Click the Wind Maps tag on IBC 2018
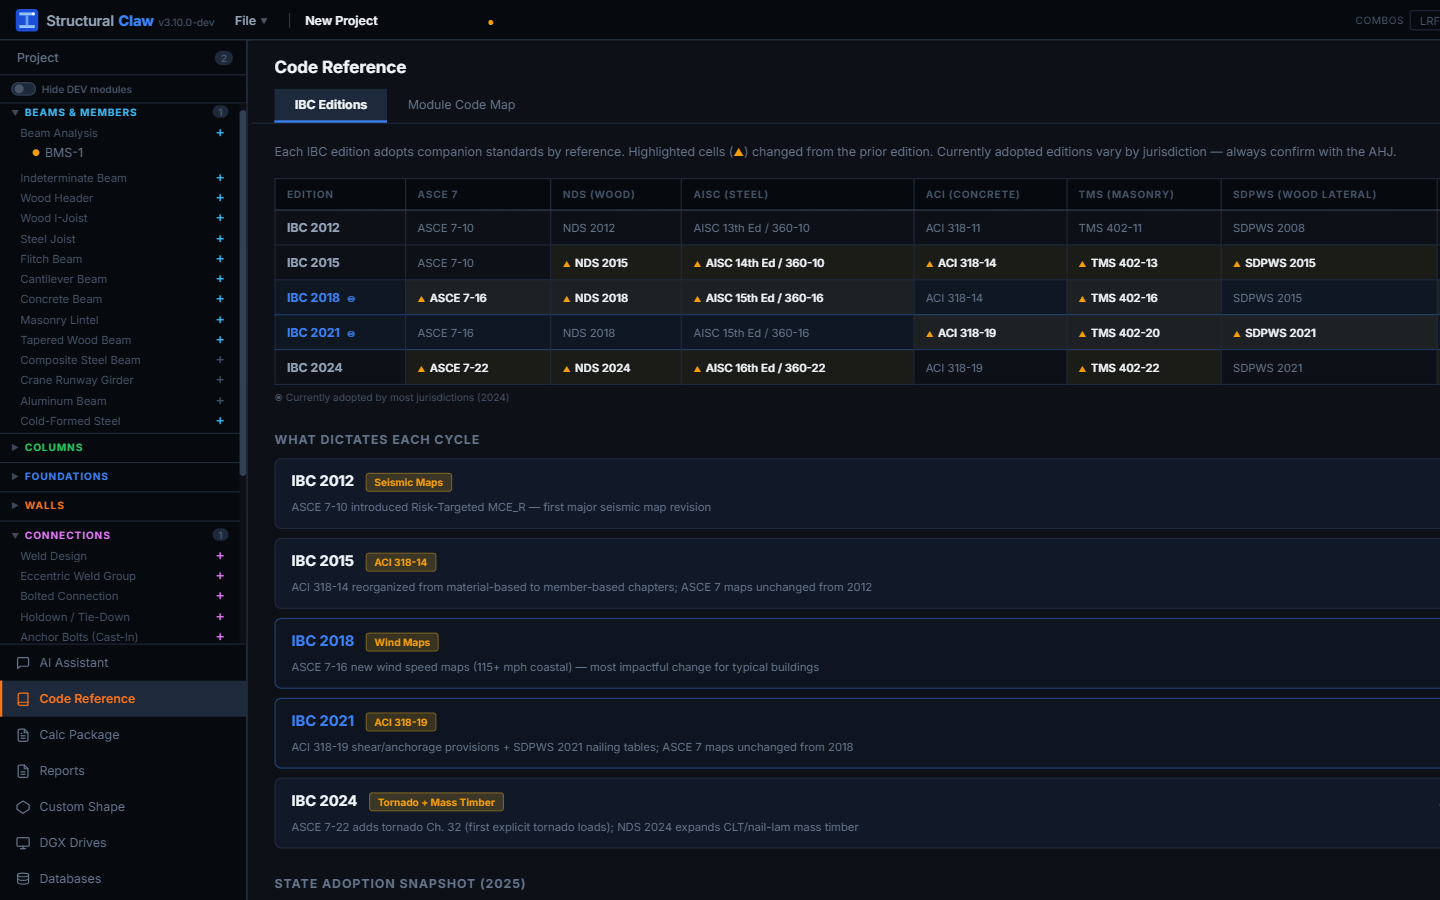 pos(402,642)
